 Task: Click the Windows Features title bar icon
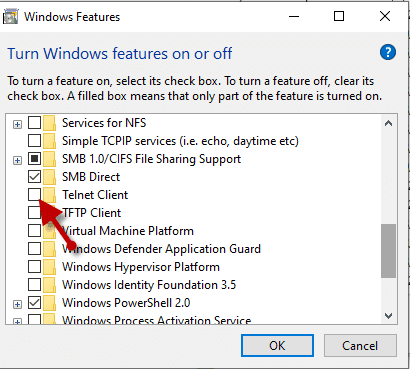(x=10, y=17)
